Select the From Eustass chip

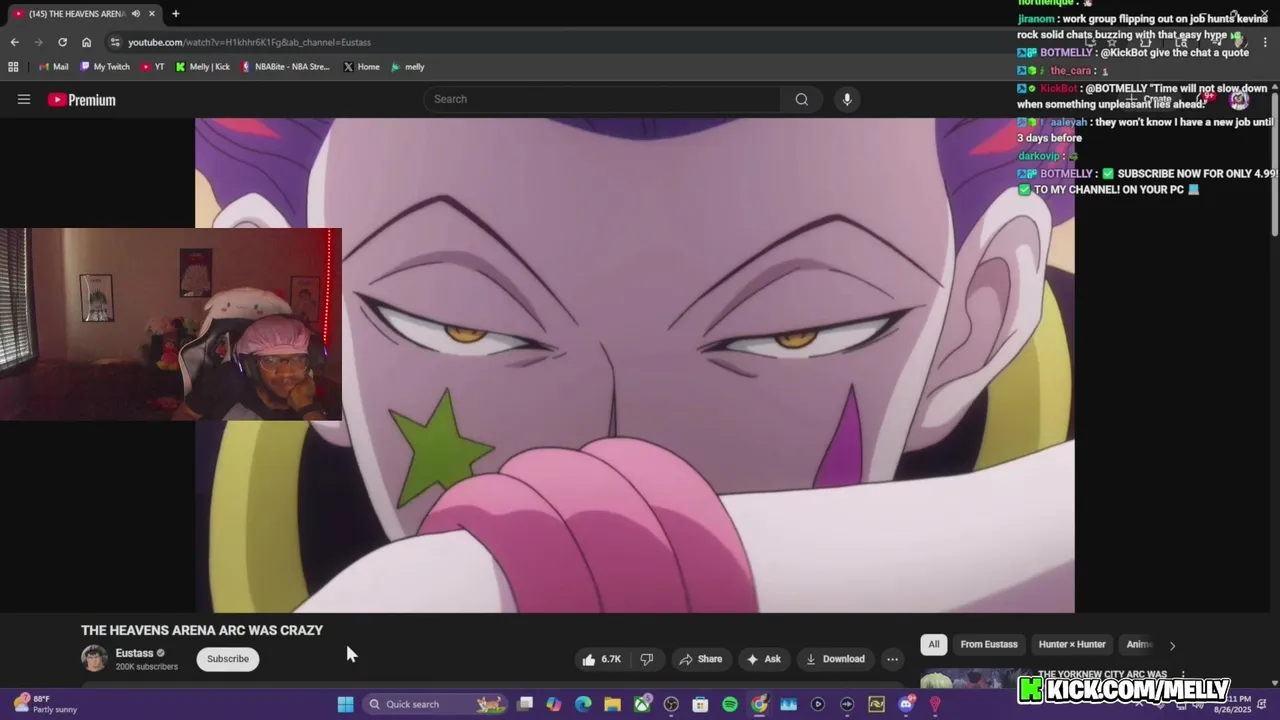(x=989, y=645)
